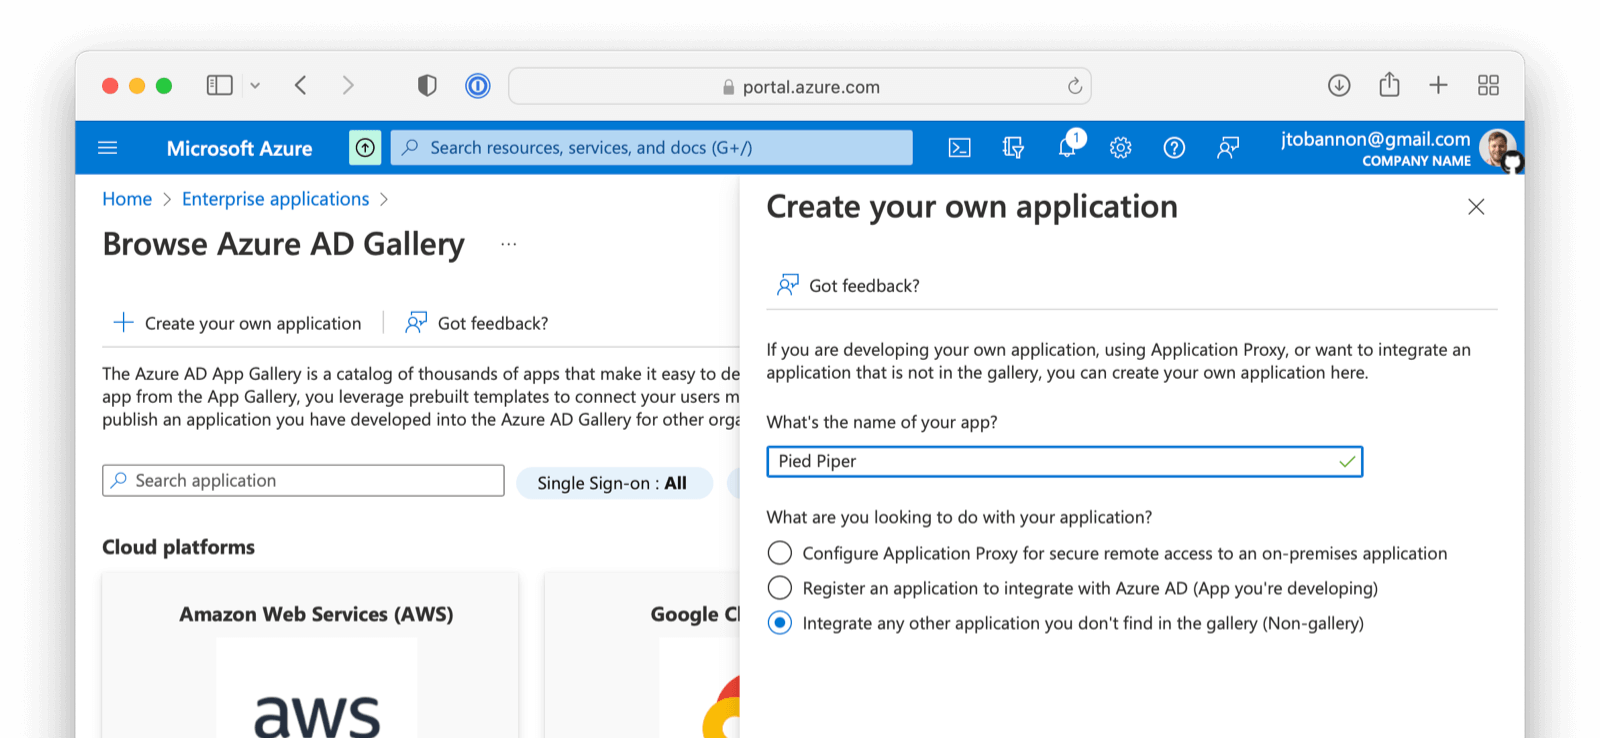Viewport: 1600px width, 738px height.
Task: Click the app name field containing Pied Piper
Action: [x=1064, y=461]
